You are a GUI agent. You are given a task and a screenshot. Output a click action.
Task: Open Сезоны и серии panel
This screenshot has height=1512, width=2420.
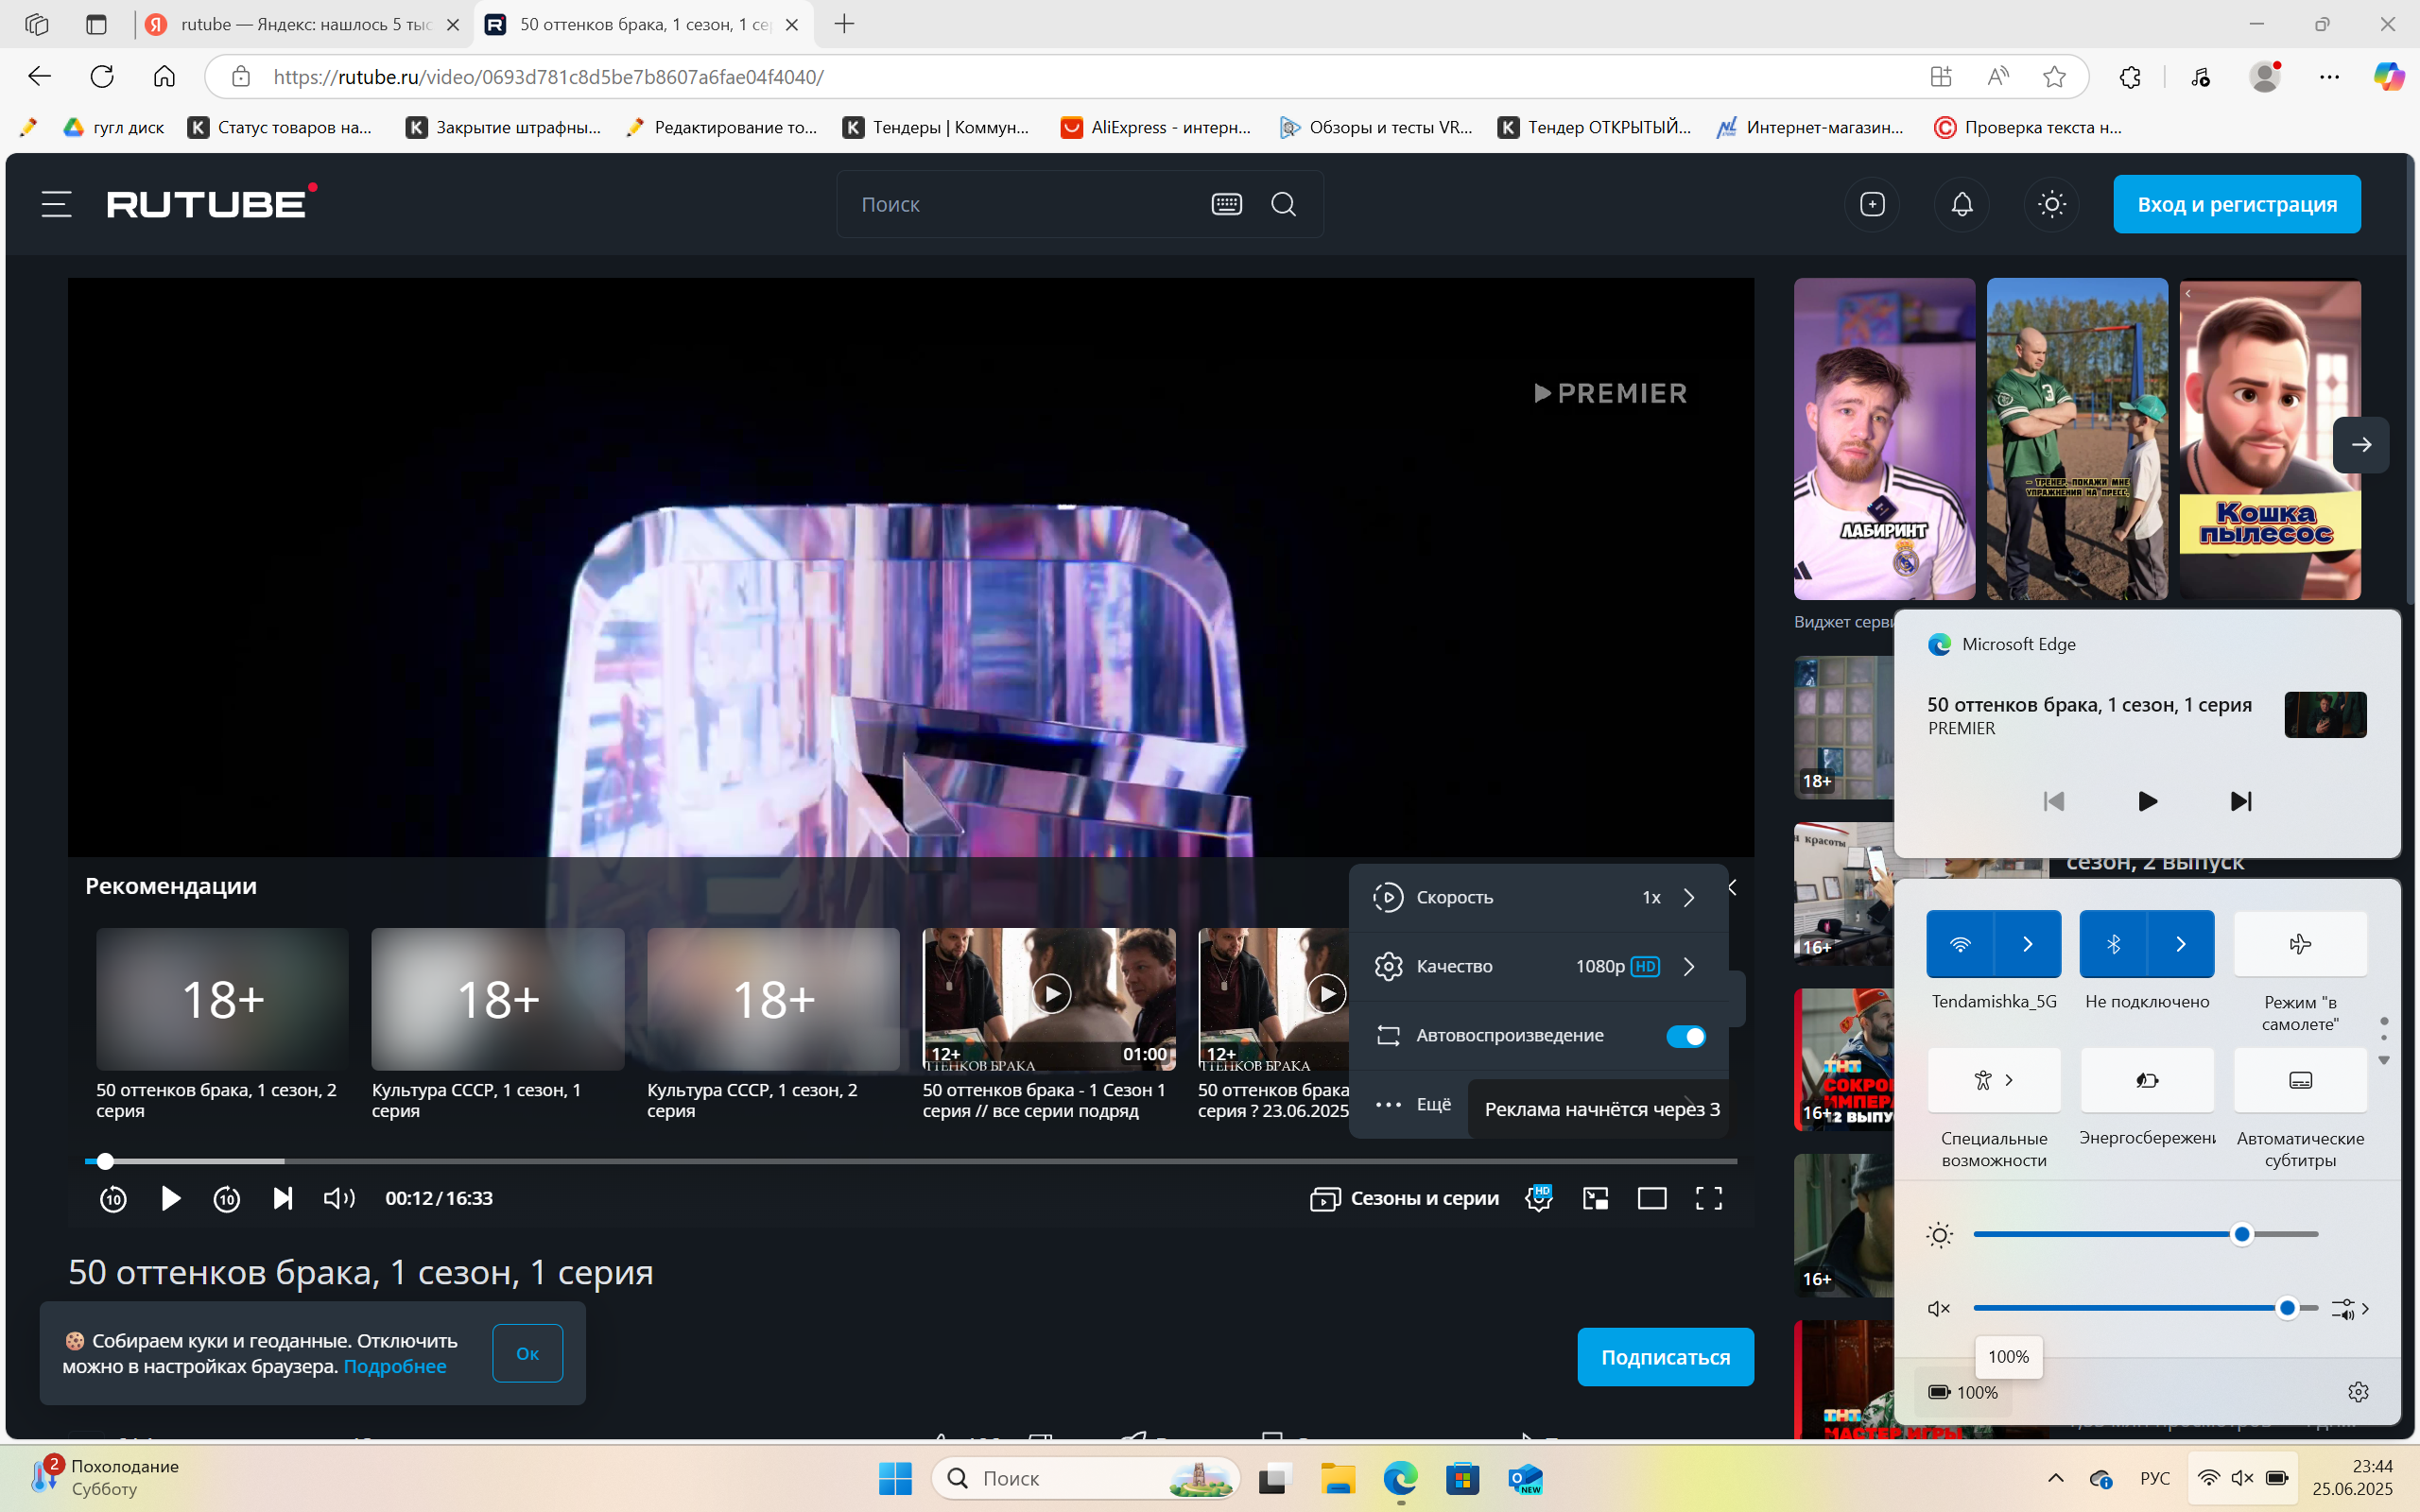(x=1404, y=1198)
